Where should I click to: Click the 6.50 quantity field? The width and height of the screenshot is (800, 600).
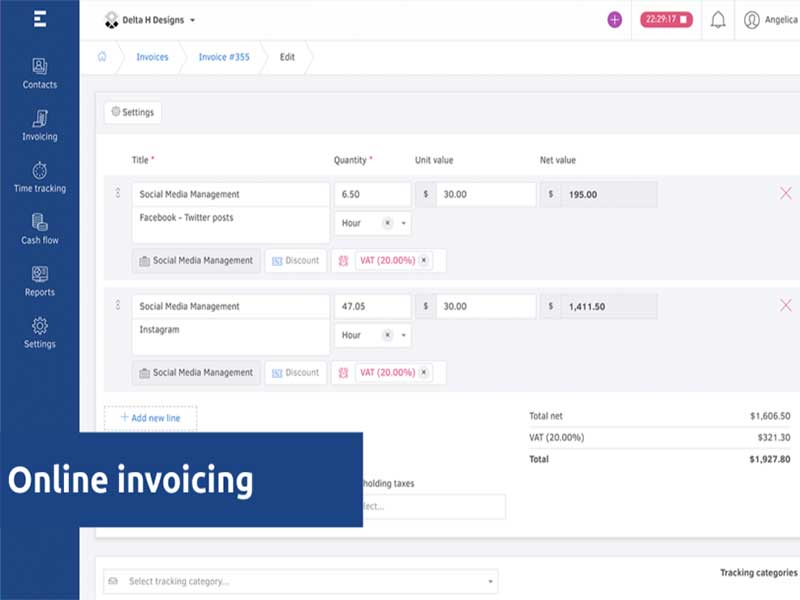pyautogui.click(x=372, y=194)
